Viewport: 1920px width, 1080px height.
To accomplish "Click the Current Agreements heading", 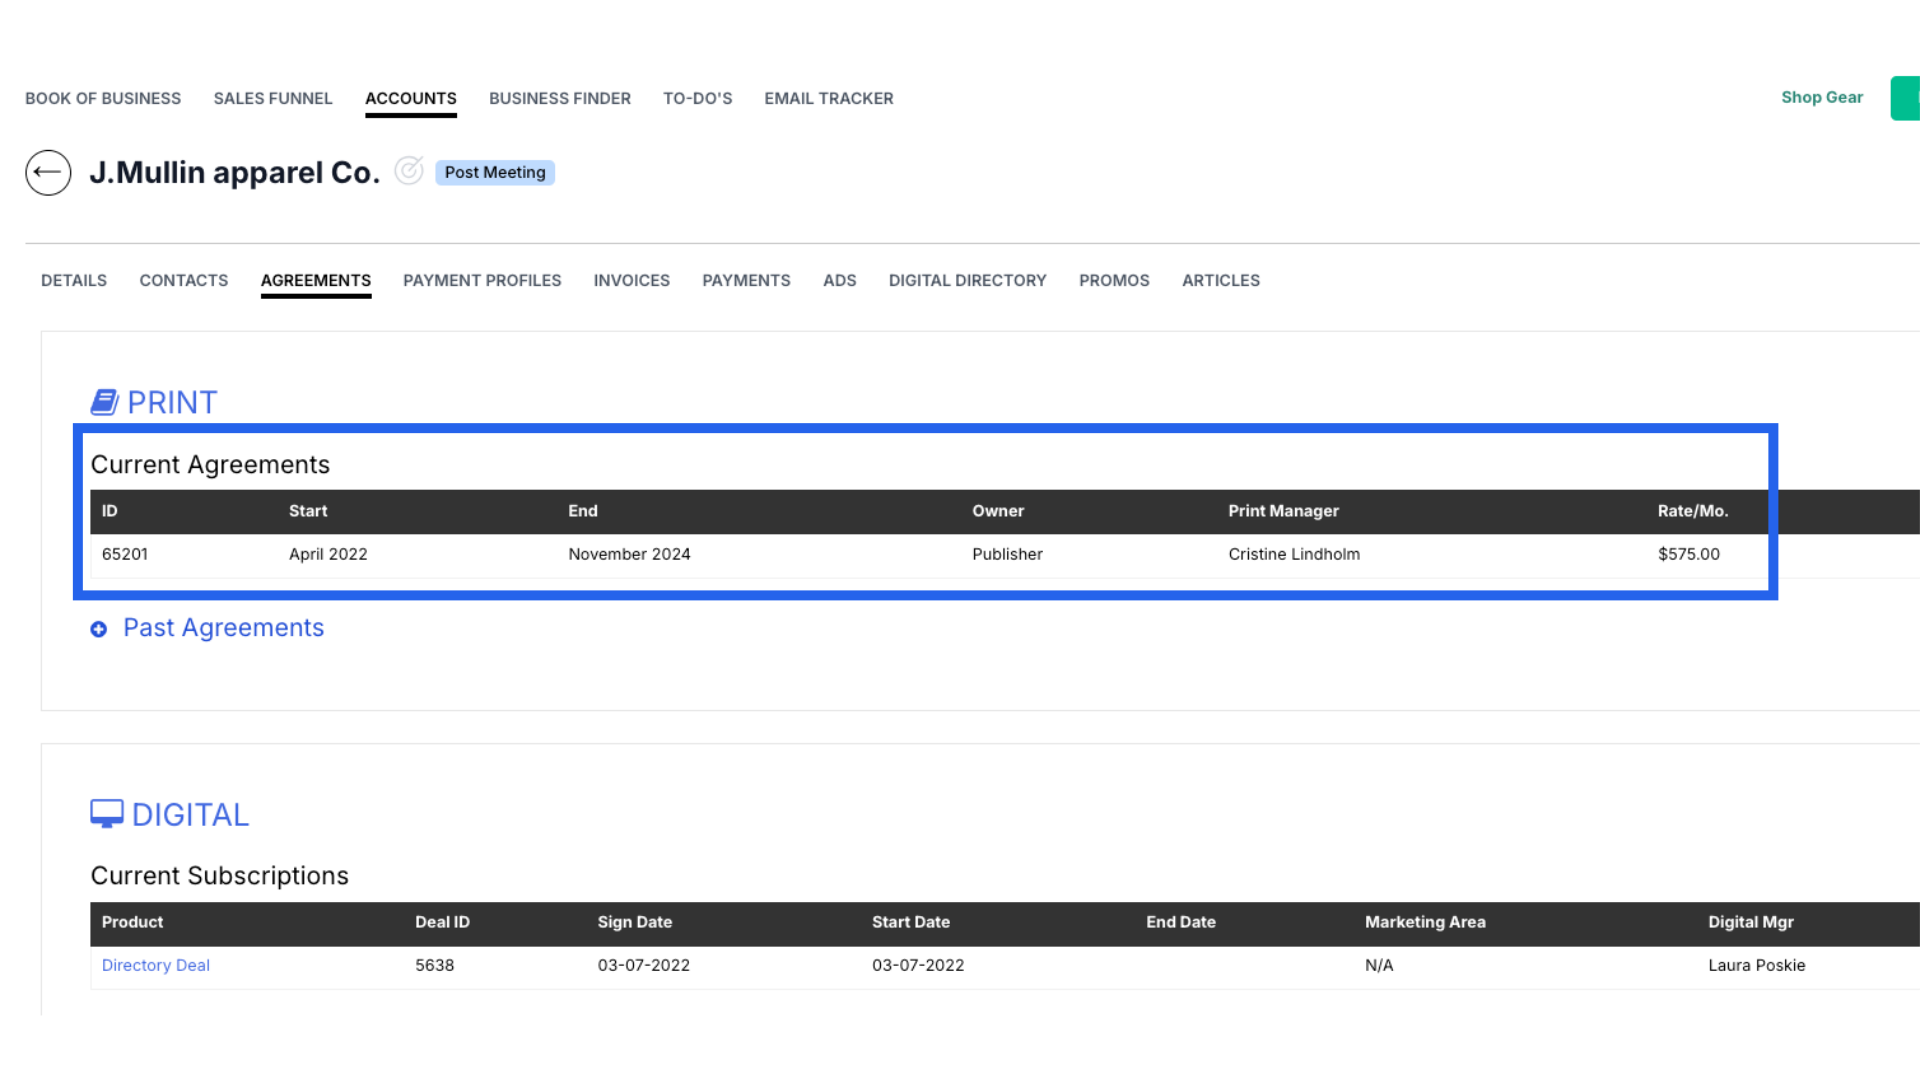I will 210,465.
